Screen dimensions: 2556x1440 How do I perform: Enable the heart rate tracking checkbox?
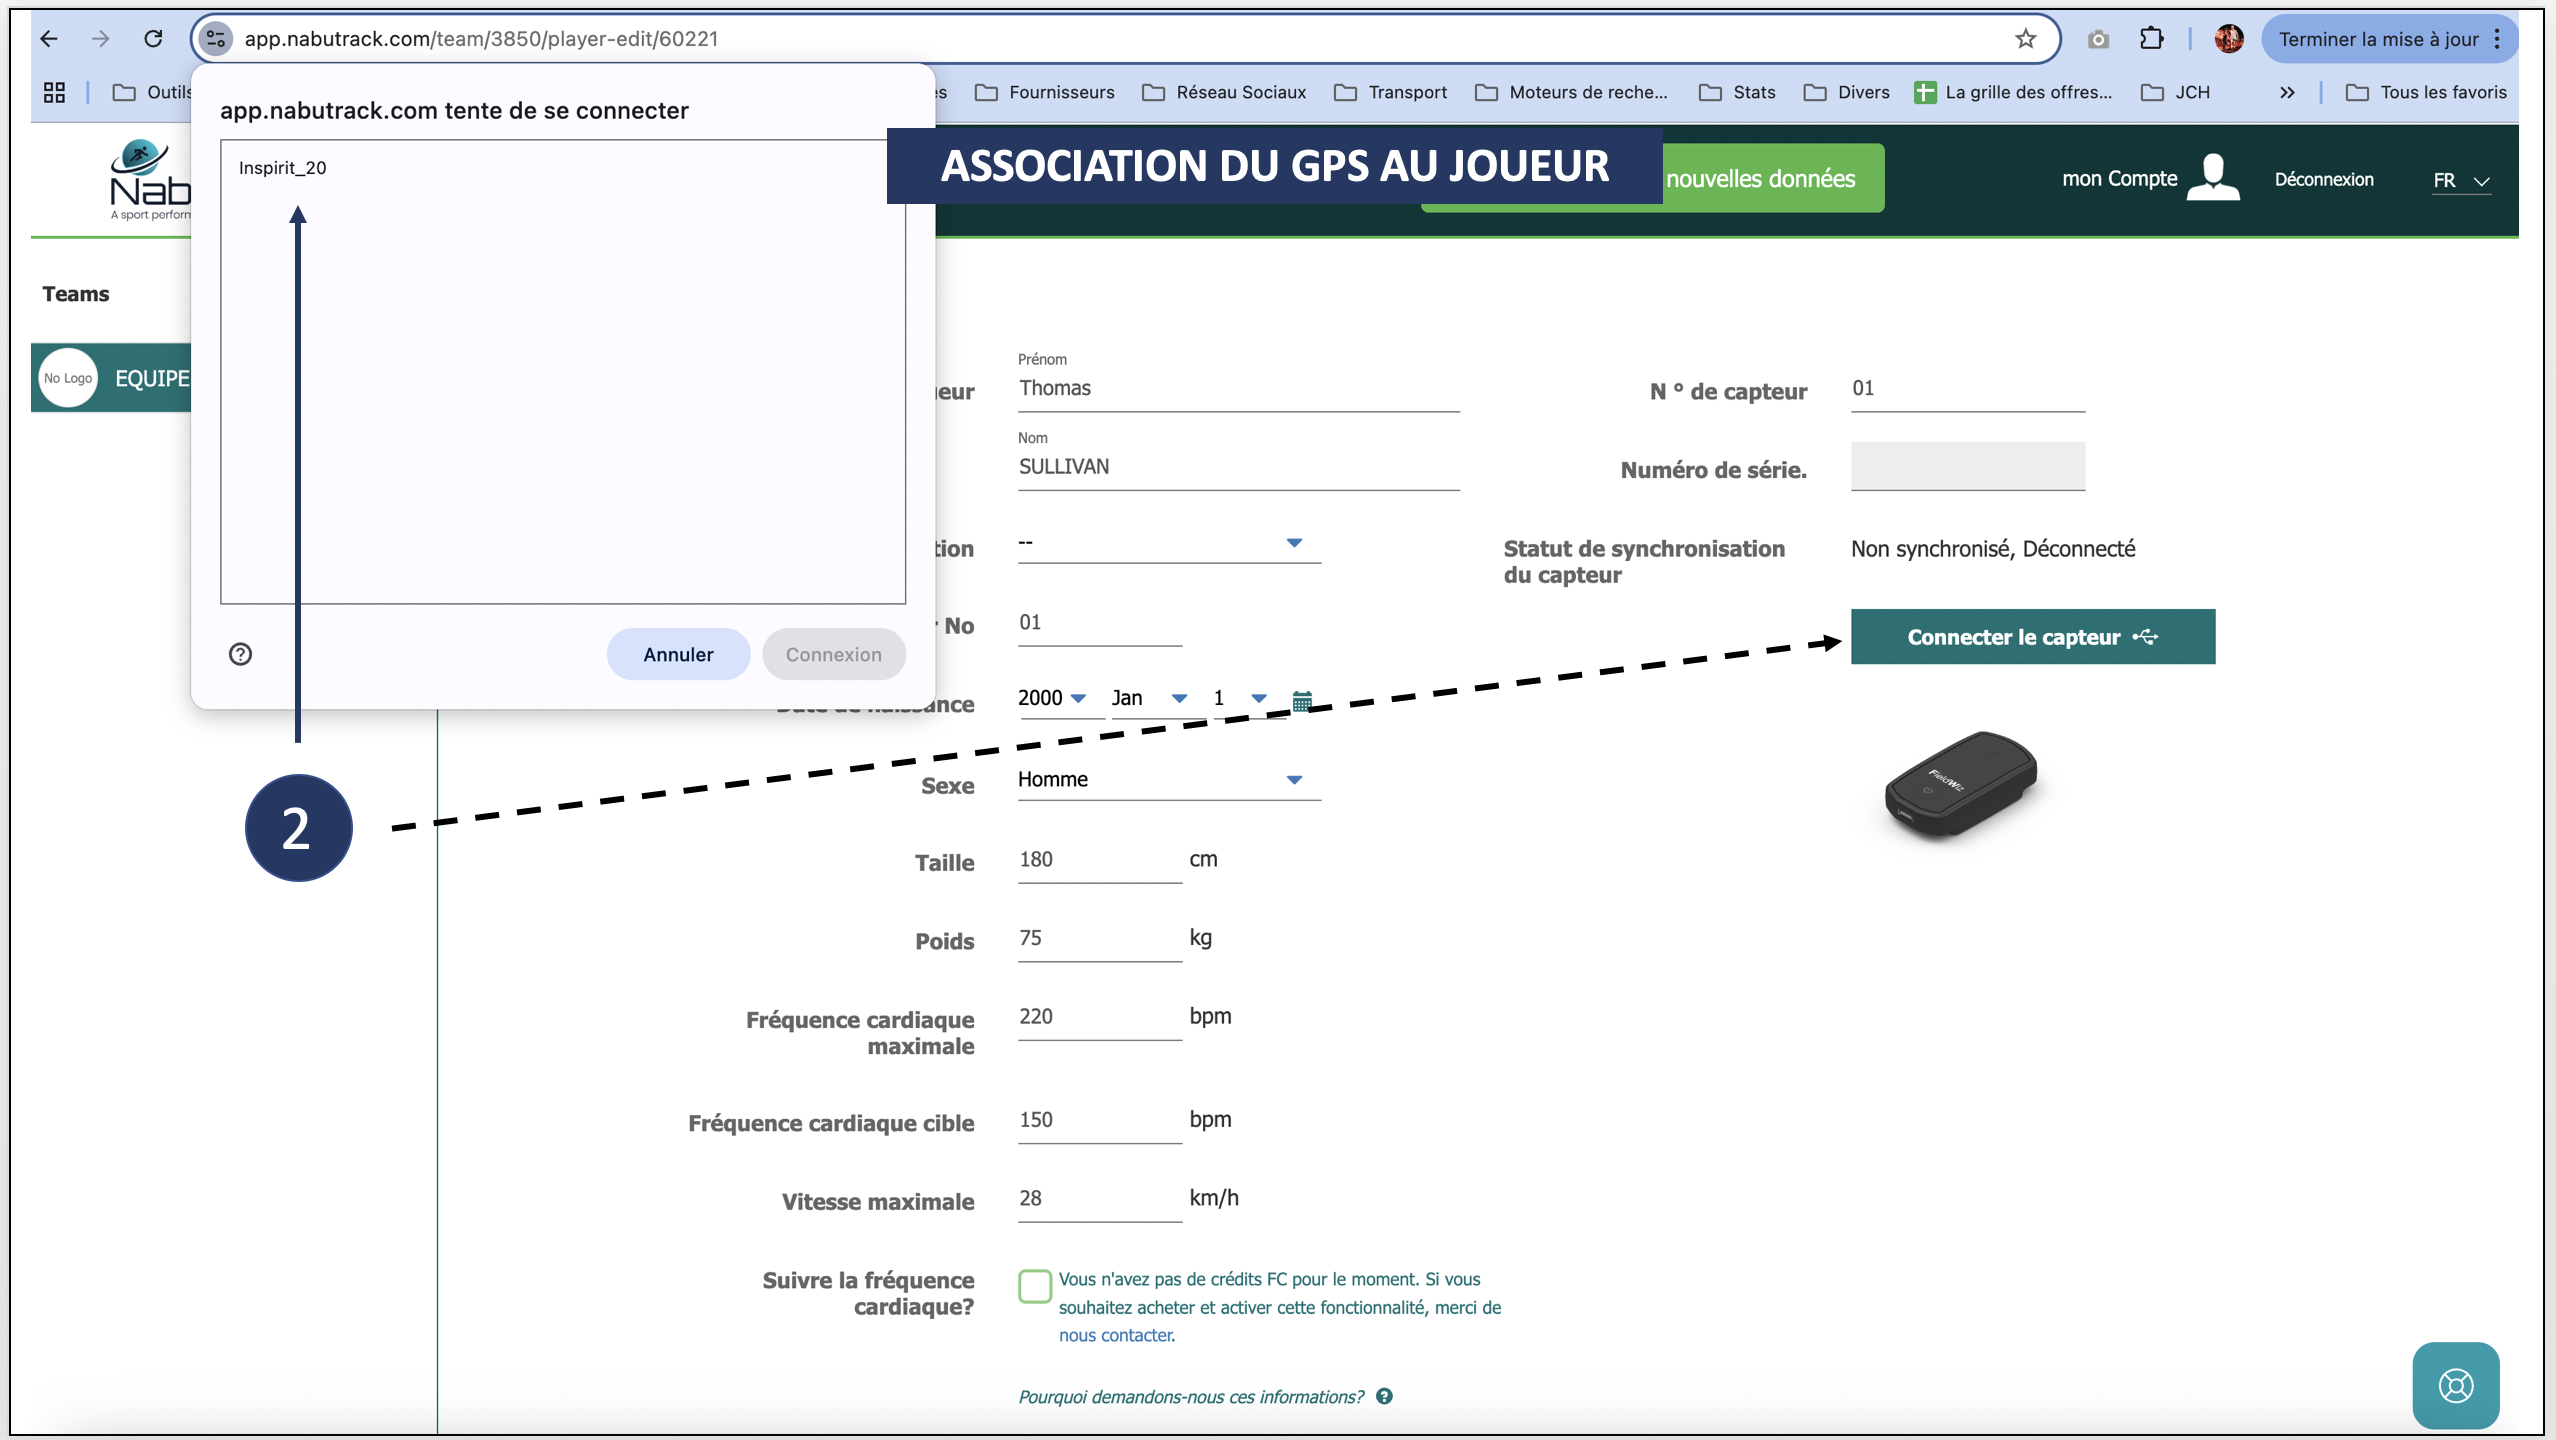coord(1035,1286)
